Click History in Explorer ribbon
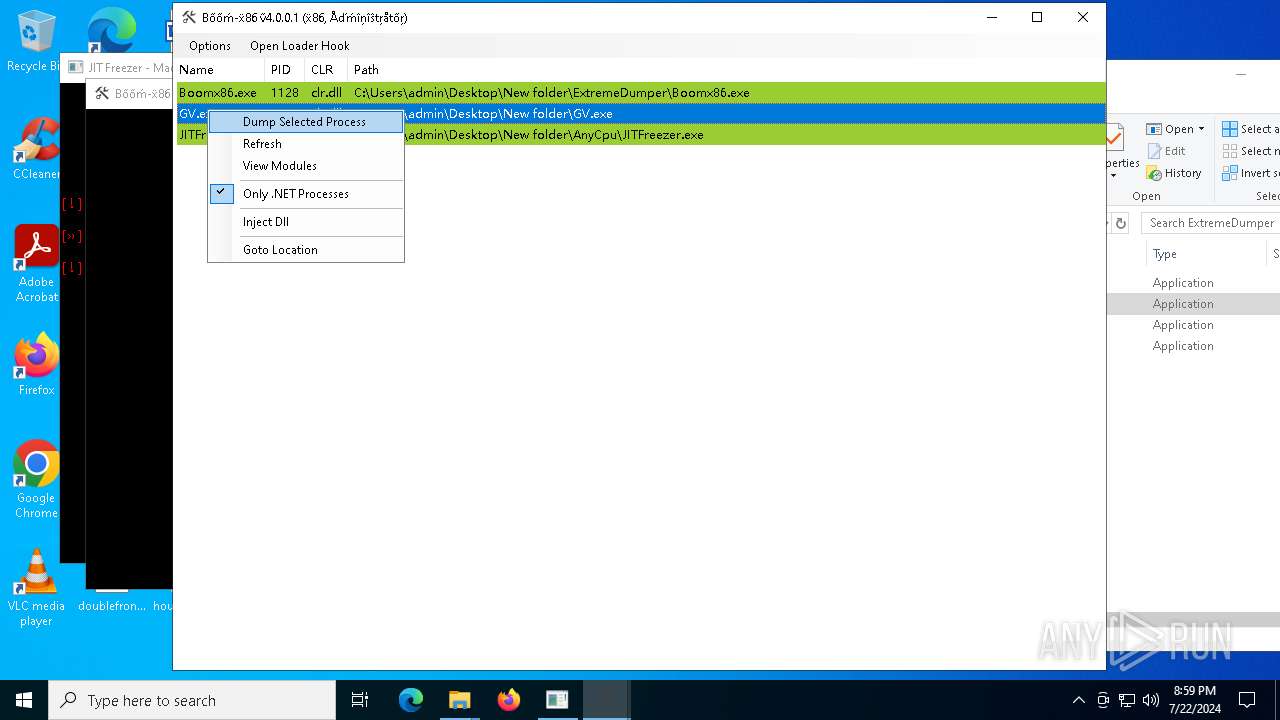Viewport: 1280px width, 720px height. (1175, 173)
